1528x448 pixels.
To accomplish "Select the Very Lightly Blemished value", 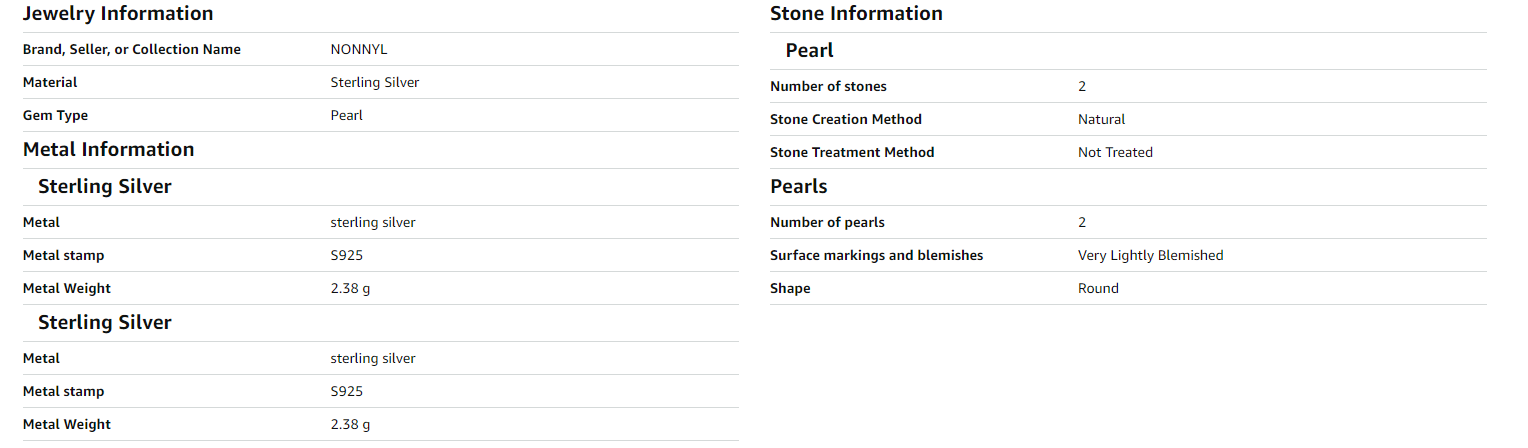I will click(1150, 256).
